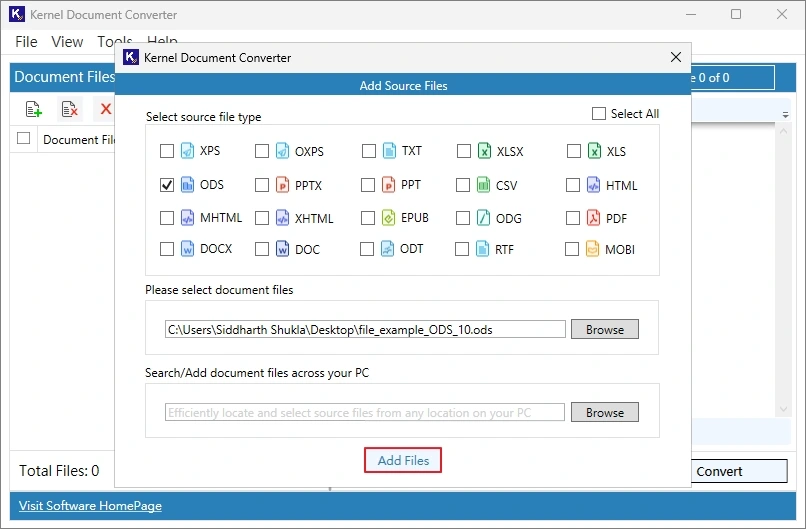The width and height of the screenshot is (806, 529).
Task: Click the main window scrollbar down arrow
Action: pos(783,409)
